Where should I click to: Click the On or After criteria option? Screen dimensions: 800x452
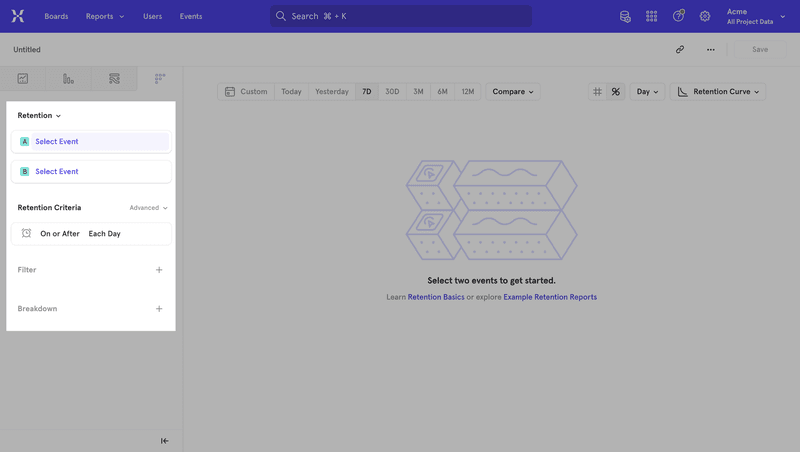60,234
